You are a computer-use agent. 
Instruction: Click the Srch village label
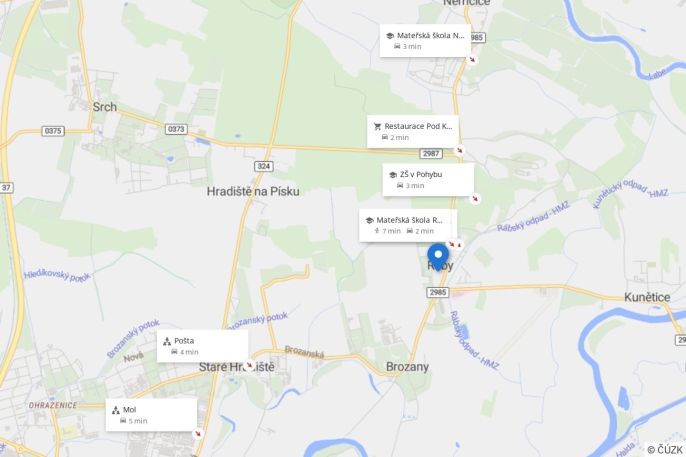click(105, 107)
